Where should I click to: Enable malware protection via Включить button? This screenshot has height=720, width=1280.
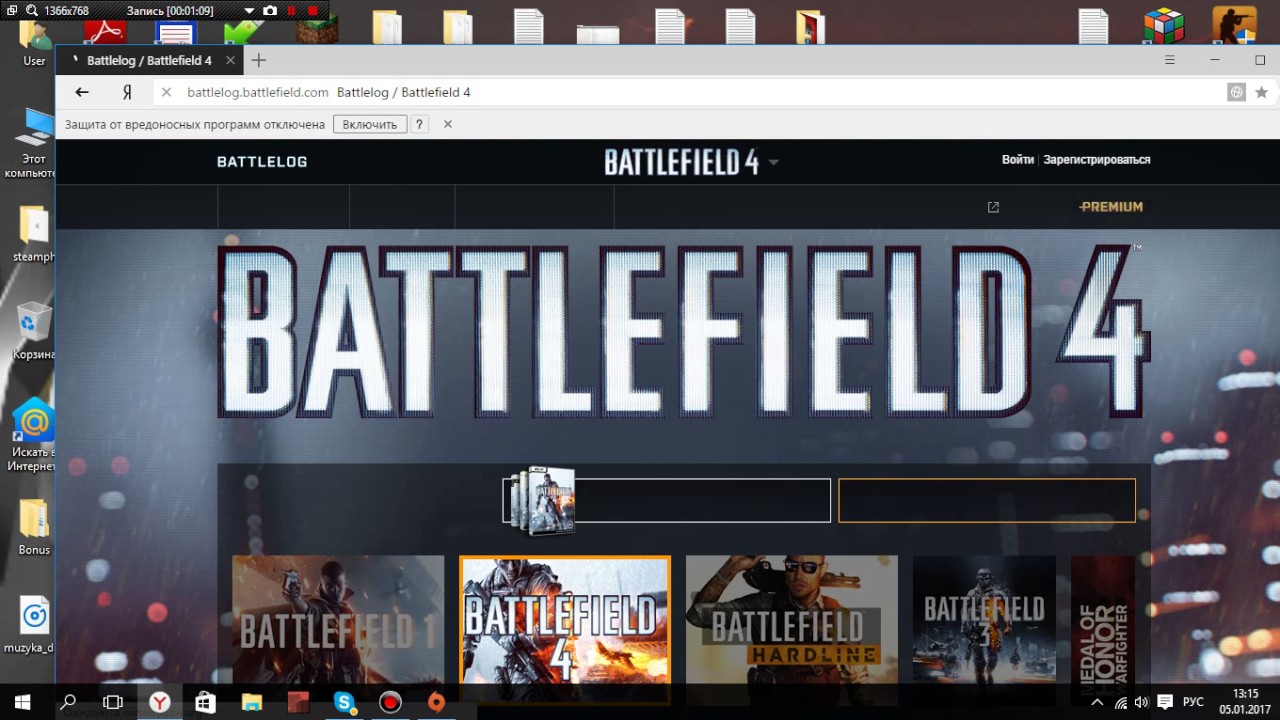coord(370,124)
